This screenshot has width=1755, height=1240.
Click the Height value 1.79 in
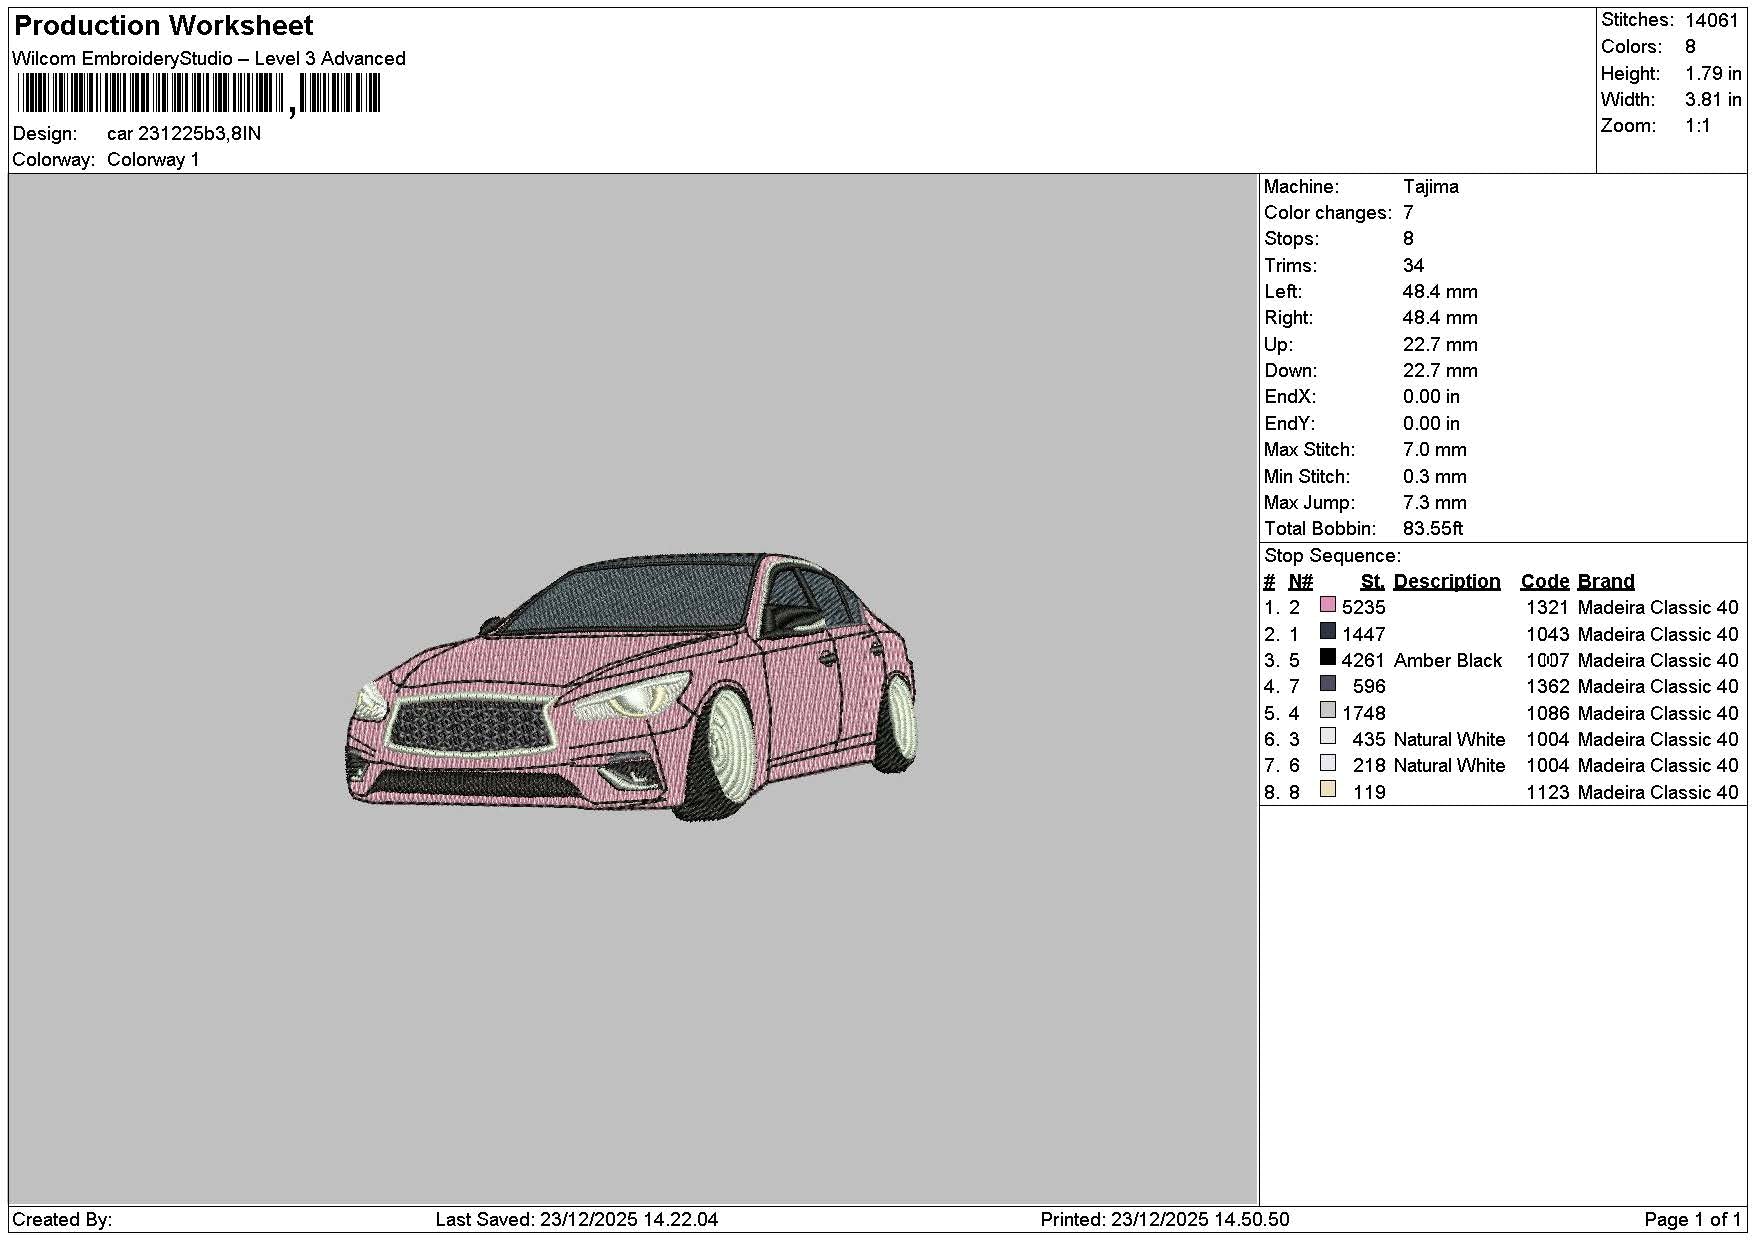(1712, 74)
